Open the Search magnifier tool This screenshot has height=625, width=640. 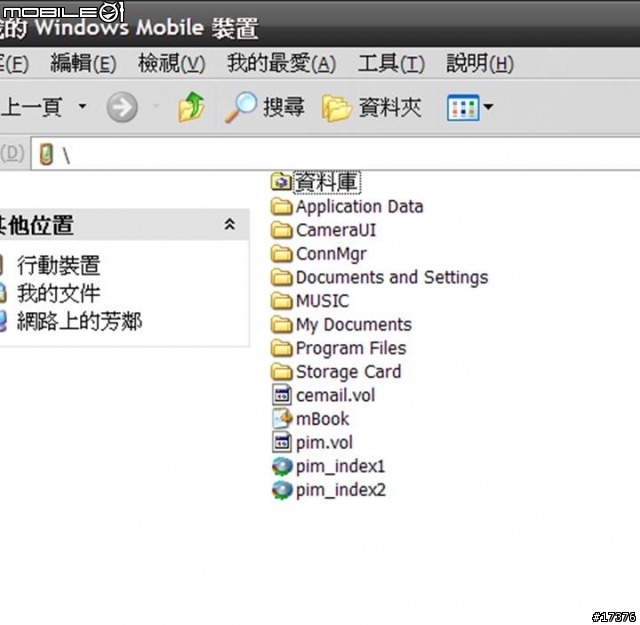[264, 107]
